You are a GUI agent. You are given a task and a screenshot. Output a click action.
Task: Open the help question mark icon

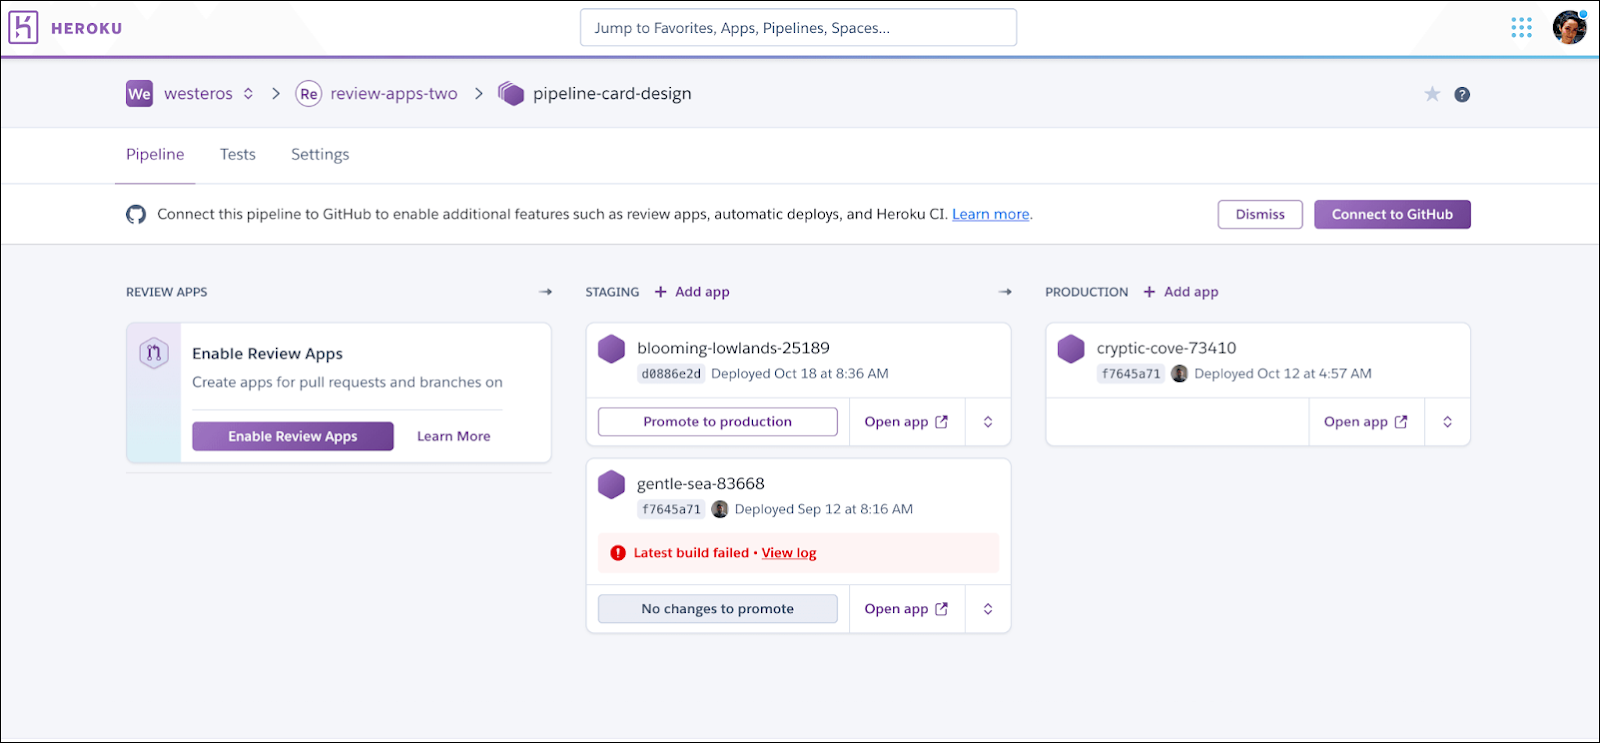coord(1462,94)
